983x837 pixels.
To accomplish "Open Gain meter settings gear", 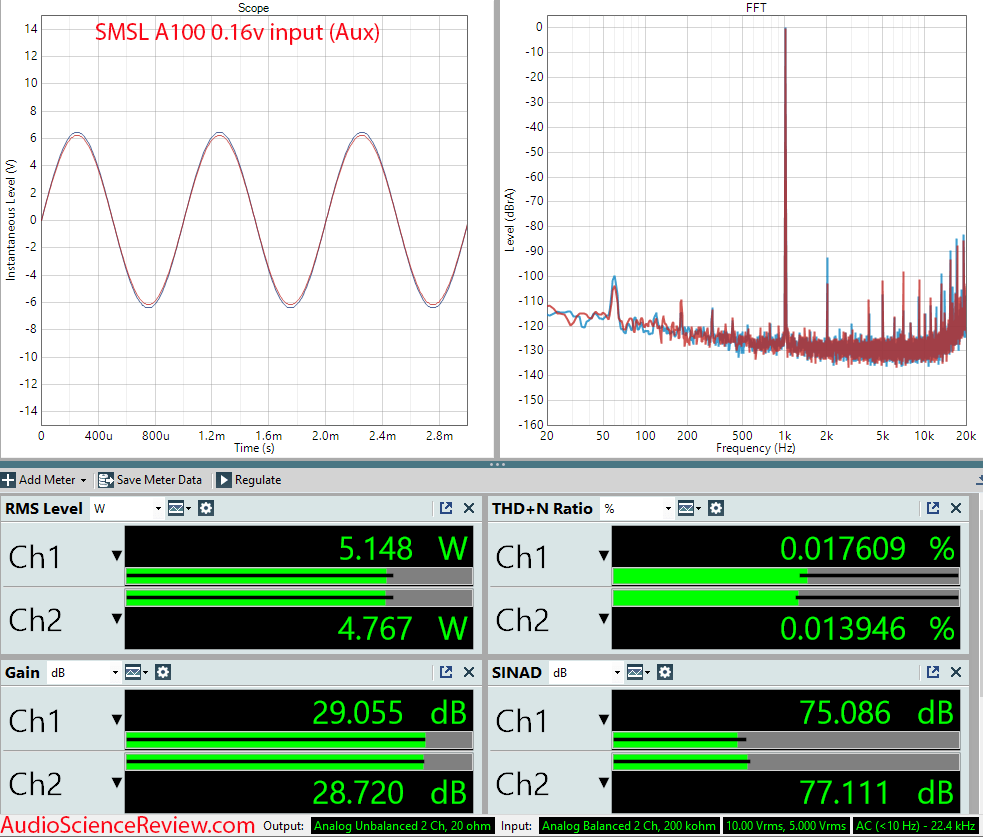I will click(x=163, y=673).
